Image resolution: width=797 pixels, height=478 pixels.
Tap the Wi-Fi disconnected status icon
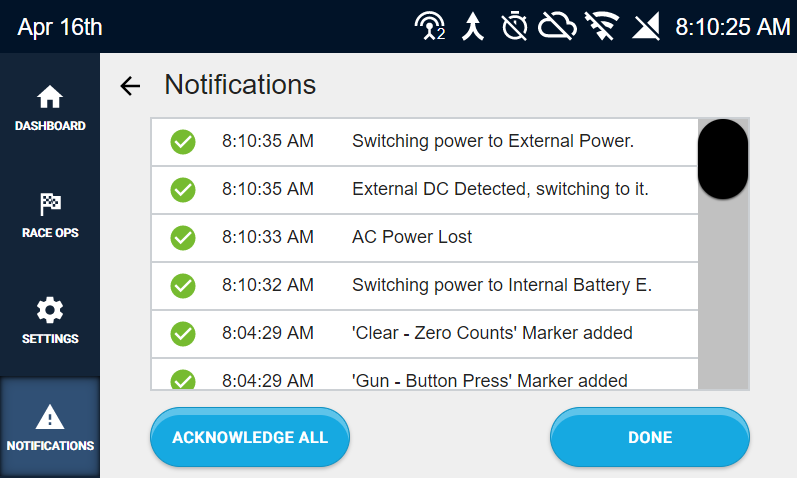click(x=602, y=26)
